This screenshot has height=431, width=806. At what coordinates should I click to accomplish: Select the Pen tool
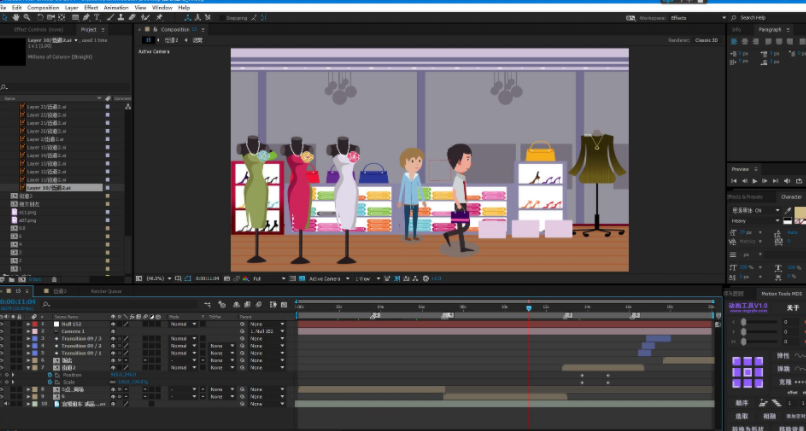86,17
